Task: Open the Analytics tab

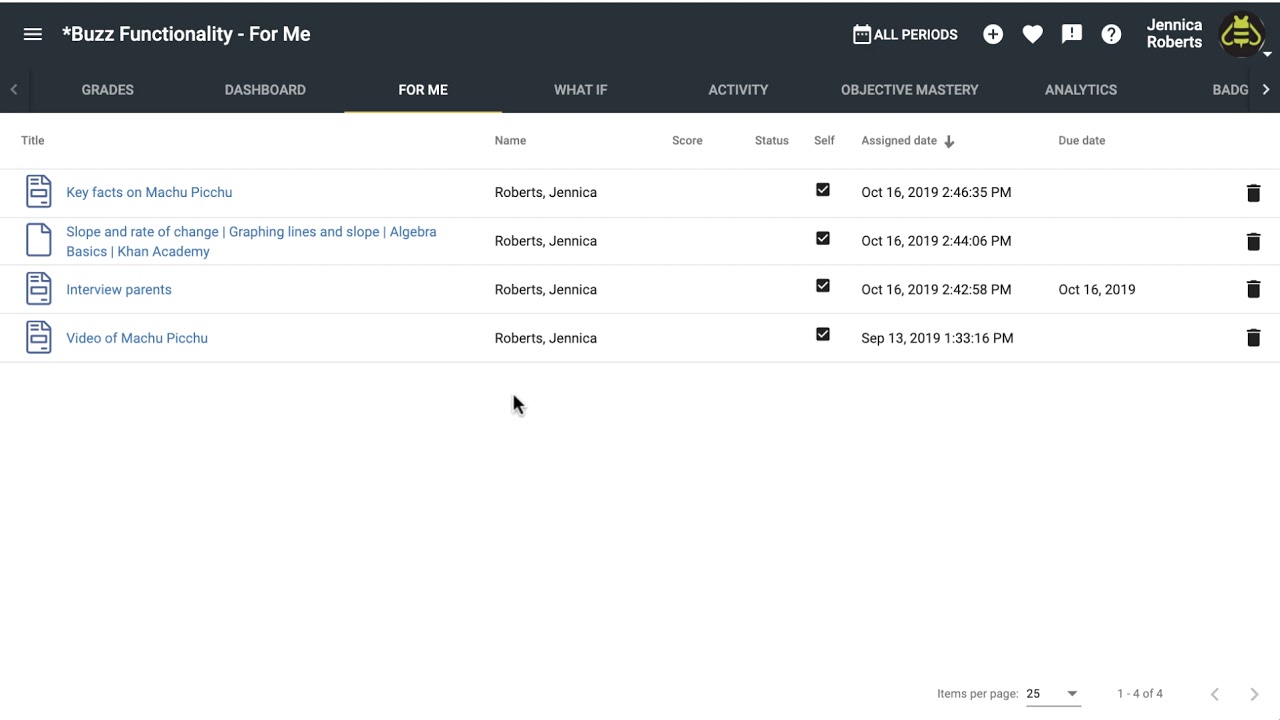Action: [1081, 90]
